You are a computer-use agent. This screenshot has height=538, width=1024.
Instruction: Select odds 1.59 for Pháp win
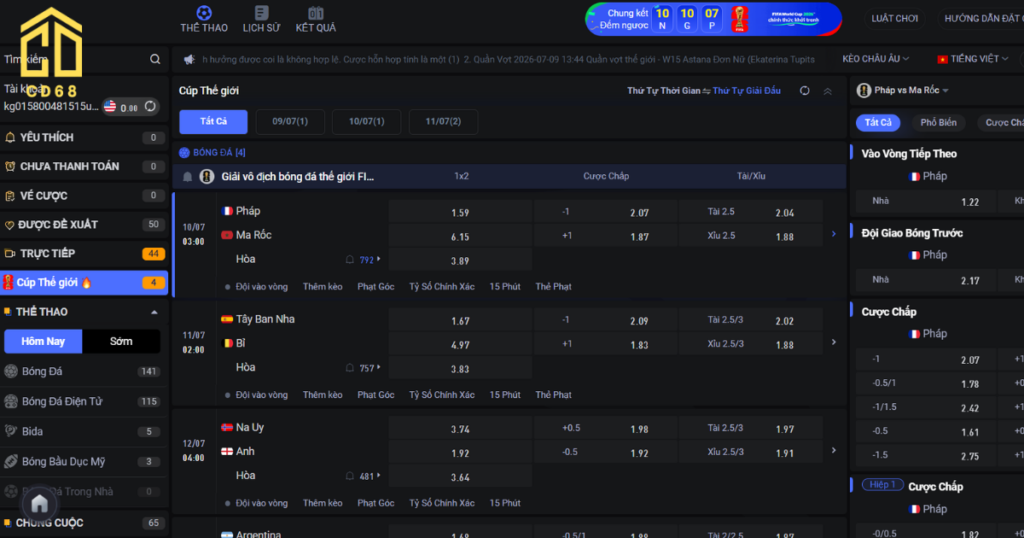pos(460,213)
